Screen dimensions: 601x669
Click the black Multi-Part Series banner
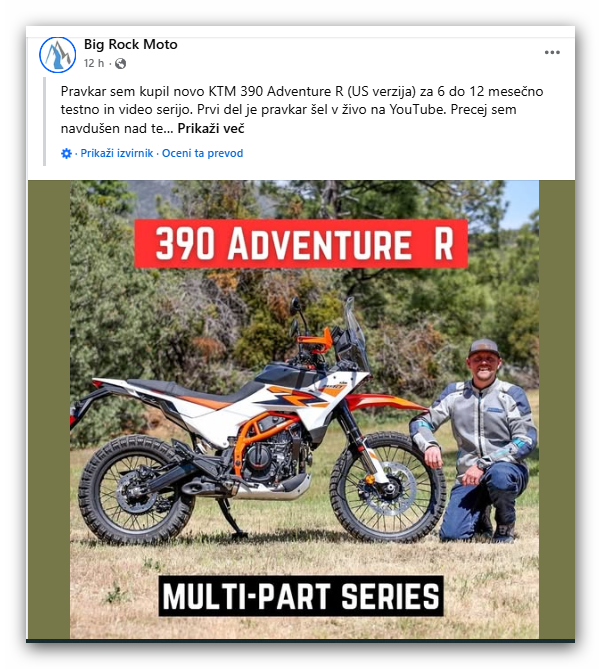point(301,596)
